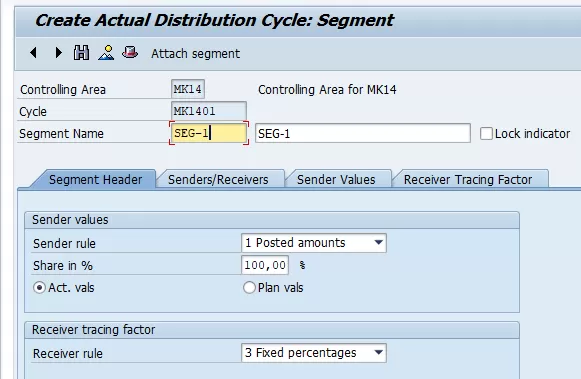Select the Act. vals radio button
The image size is (581, 379).
[39, 287]
